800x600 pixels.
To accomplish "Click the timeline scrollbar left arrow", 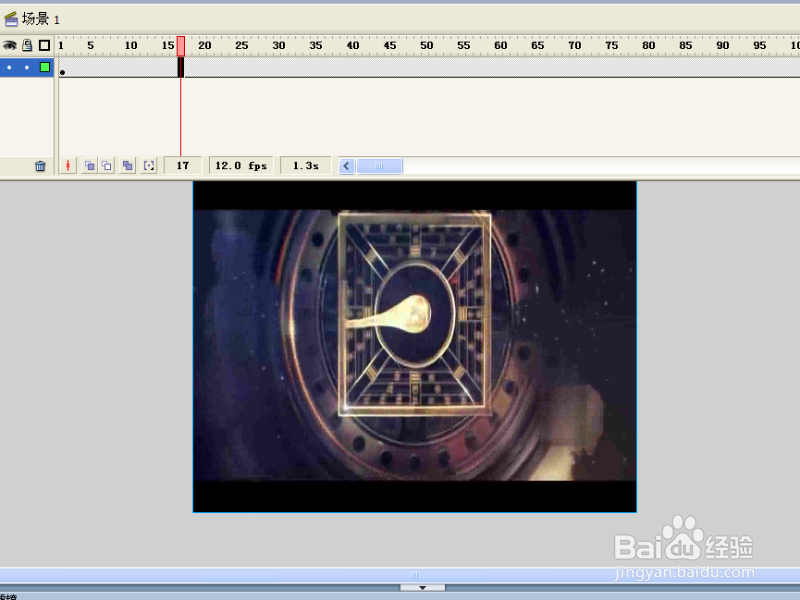I will [346, 166].
